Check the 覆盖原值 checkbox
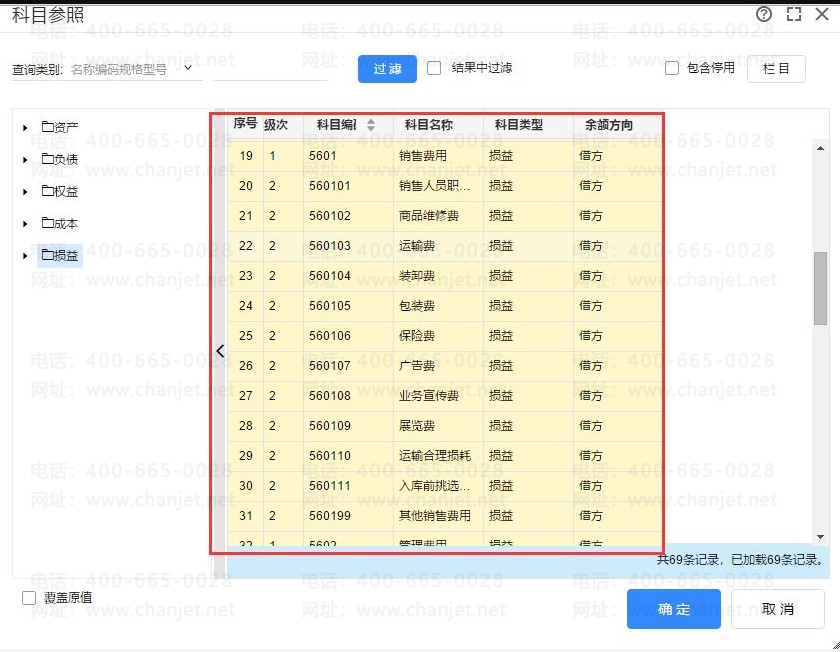The image size is (840, 652). pyautogui.click(x=29, y=598)
